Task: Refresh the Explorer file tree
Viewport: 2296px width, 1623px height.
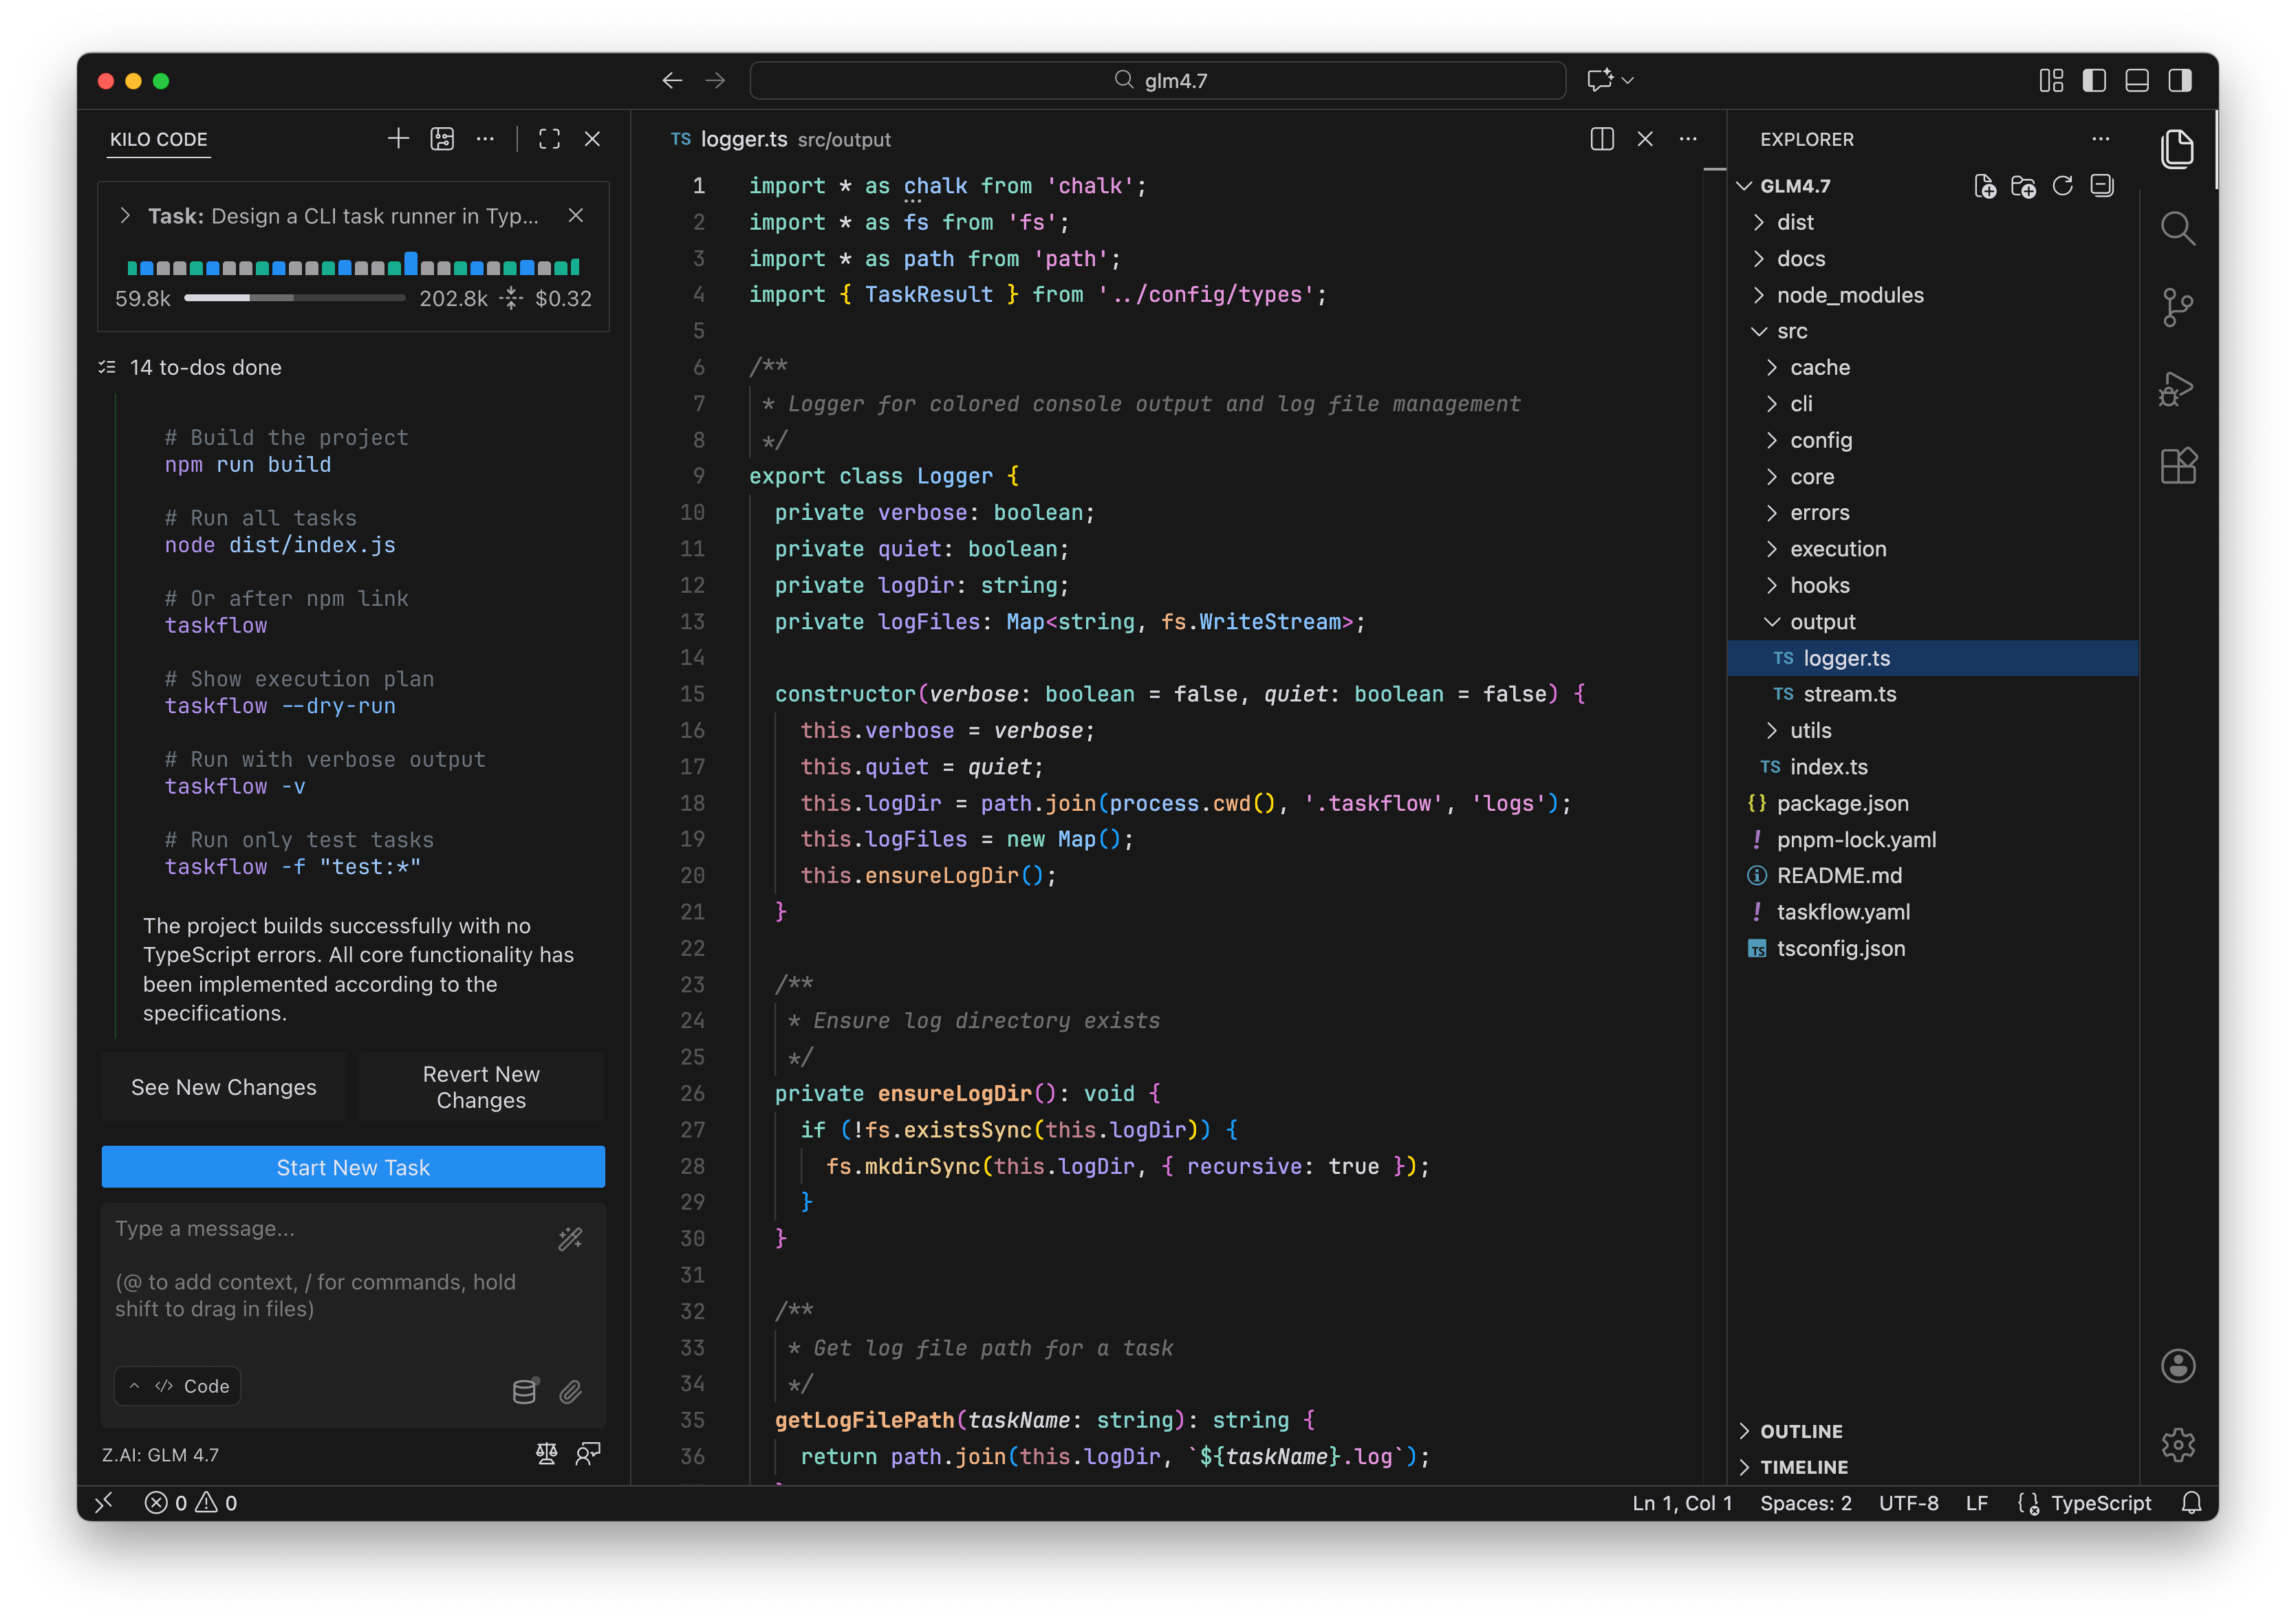Action: (x=2062, y=186)
